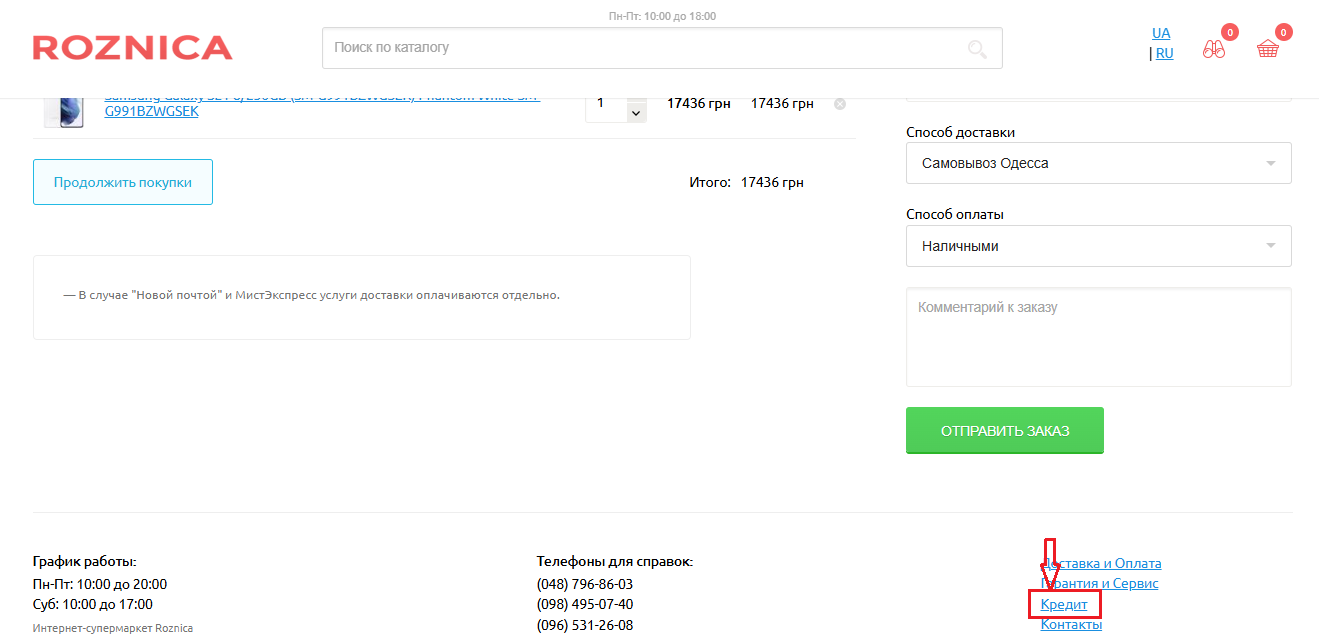This screenshot has width=1319, height=639.
Task: Remove the Samsung Galaxy item from cart
Action: point(840,104)
